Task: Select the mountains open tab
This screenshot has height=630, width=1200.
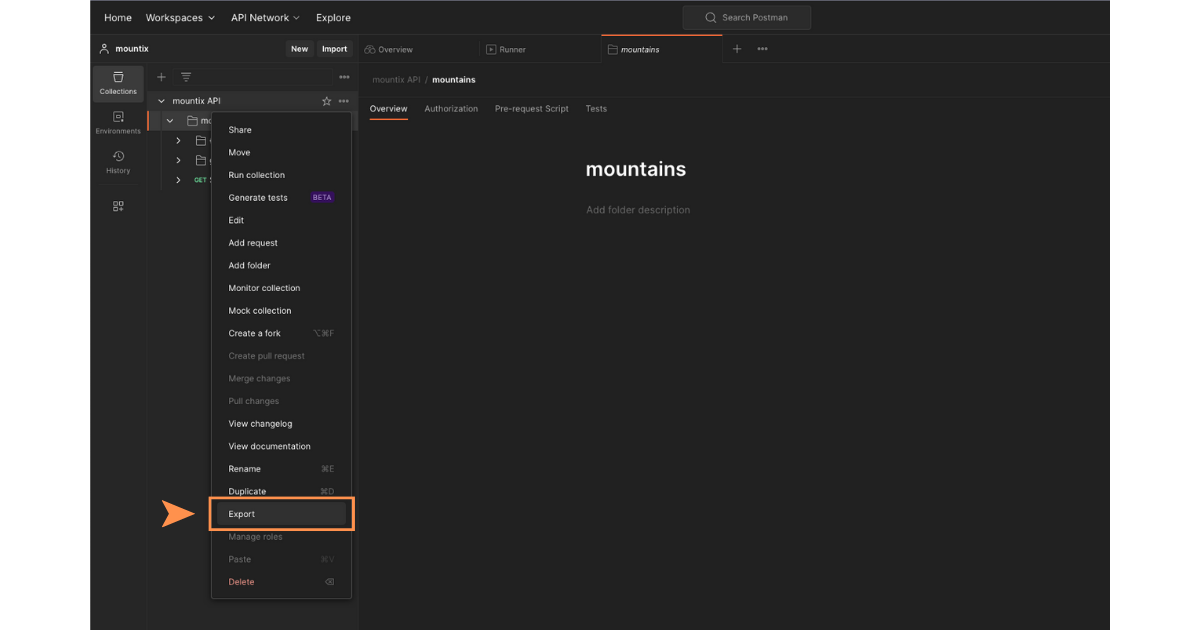Action: [x=661, y=49]
